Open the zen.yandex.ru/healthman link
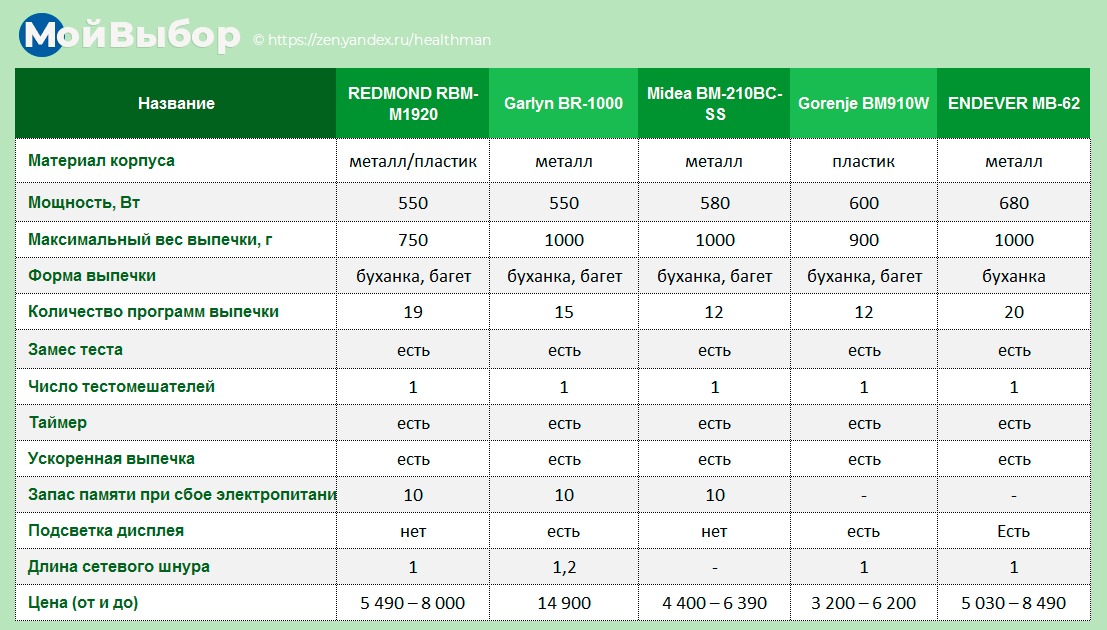The width and height of the screenshot is (1107, 630). [x=379, y=40]
